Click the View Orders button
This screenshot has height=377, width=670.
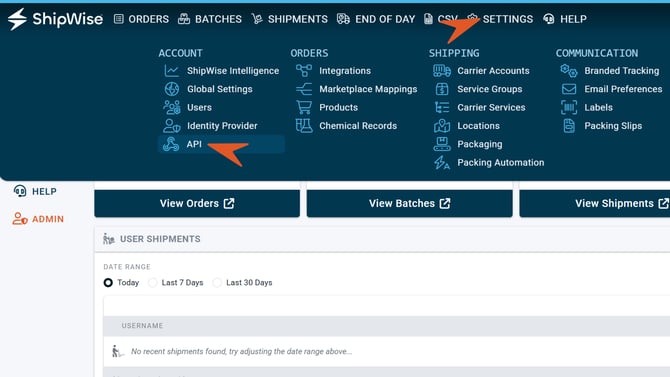coord(197,203)
